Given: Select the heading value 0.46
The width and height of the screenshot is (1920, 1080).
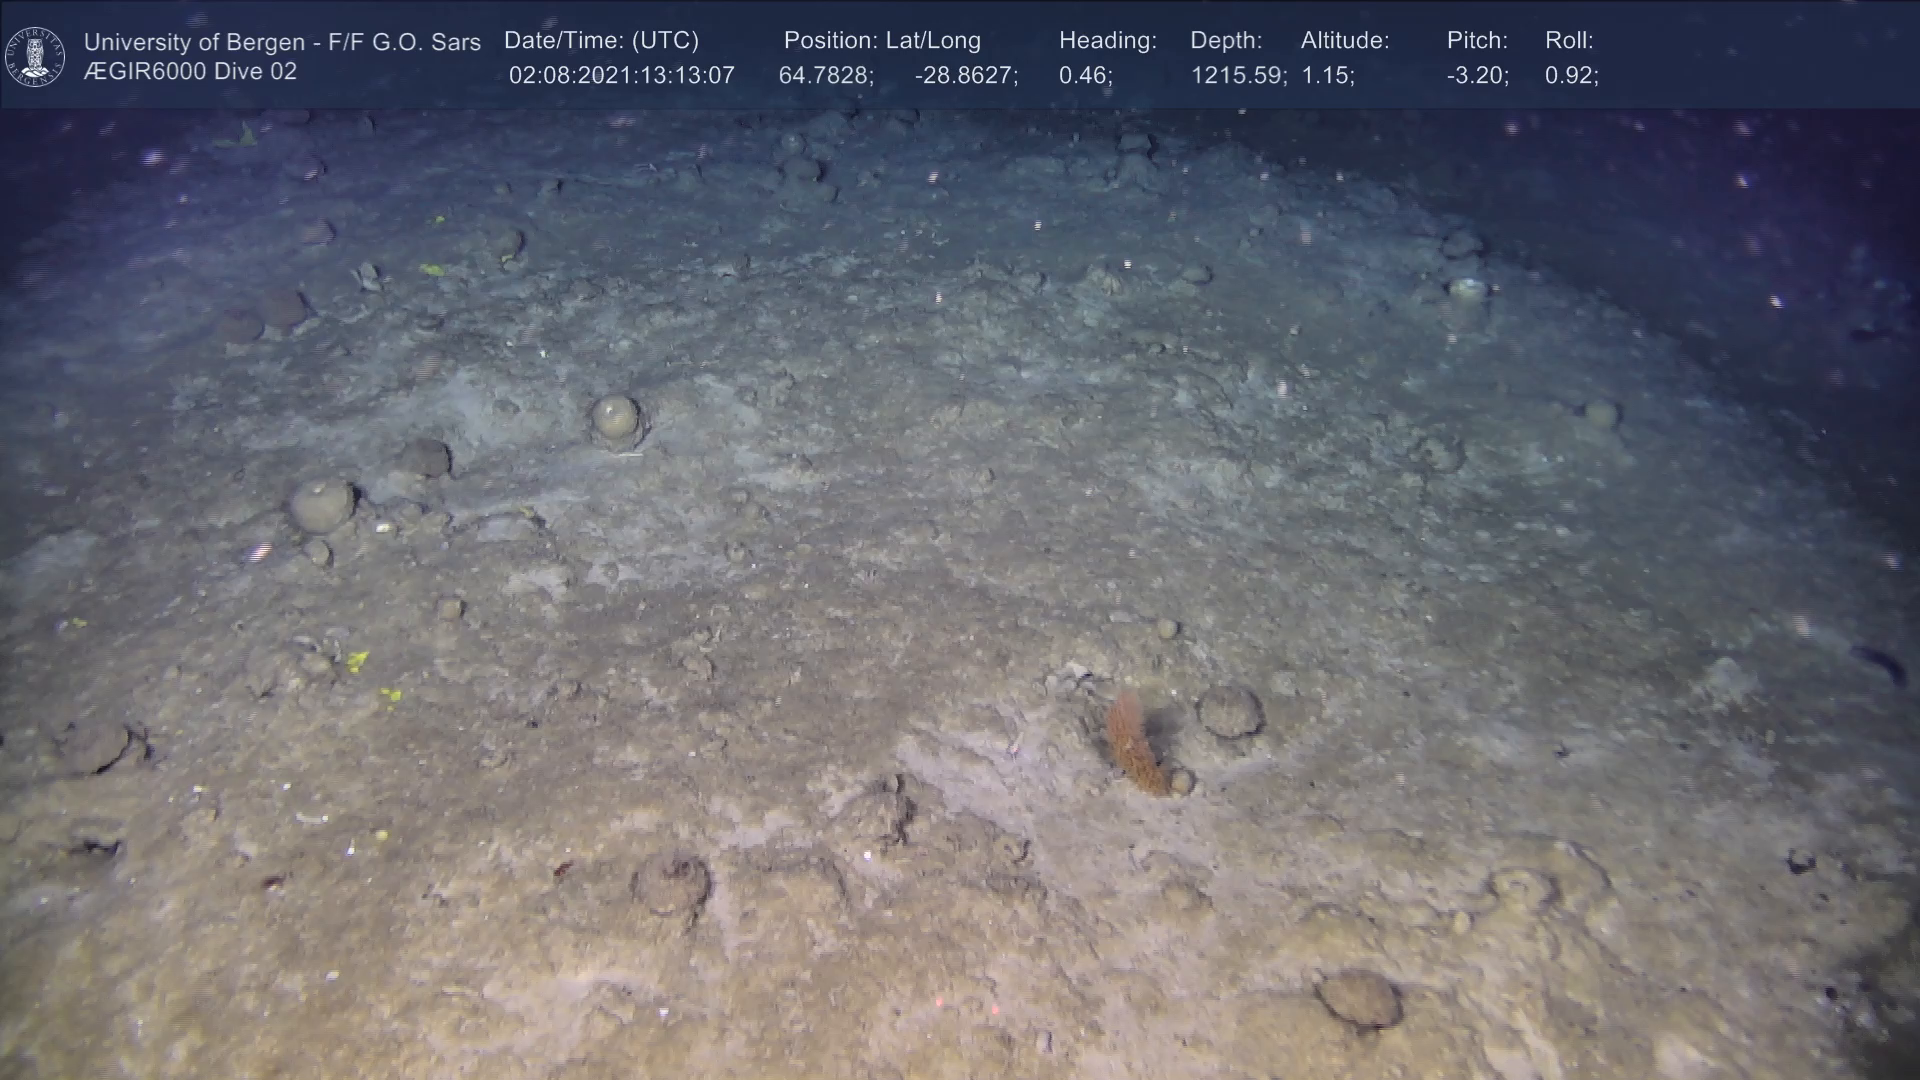Looking at the screenshot, I should point(1085,76).
